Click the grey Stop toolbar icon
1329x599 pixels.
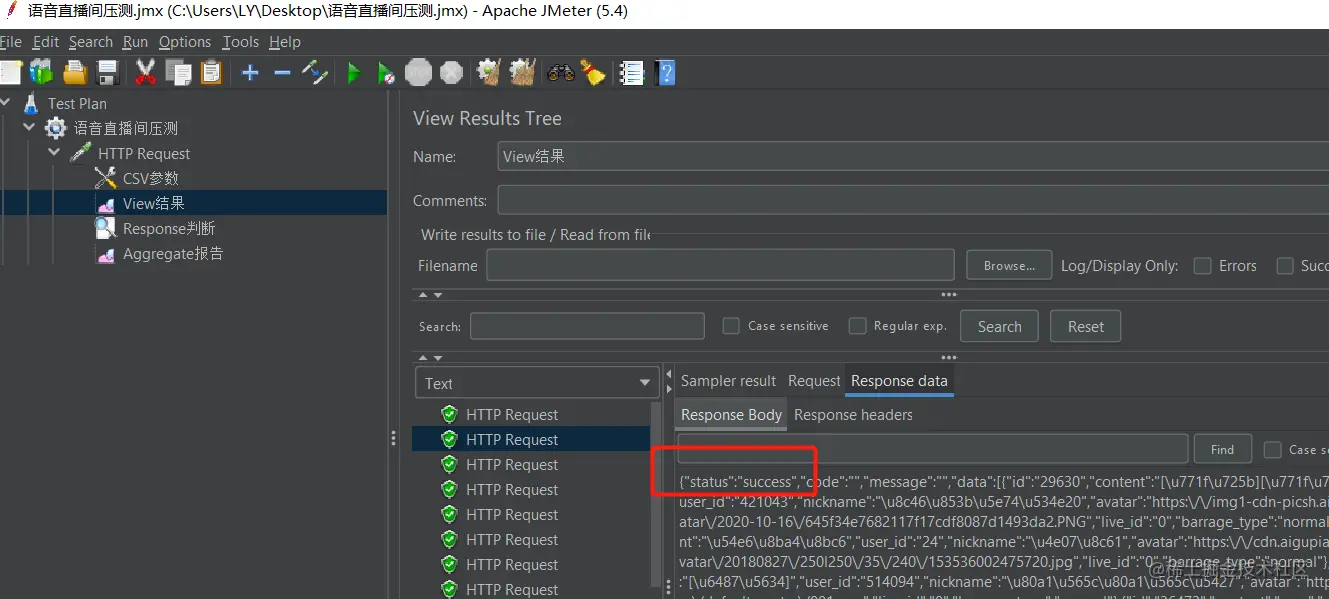(x=419, y=72)
